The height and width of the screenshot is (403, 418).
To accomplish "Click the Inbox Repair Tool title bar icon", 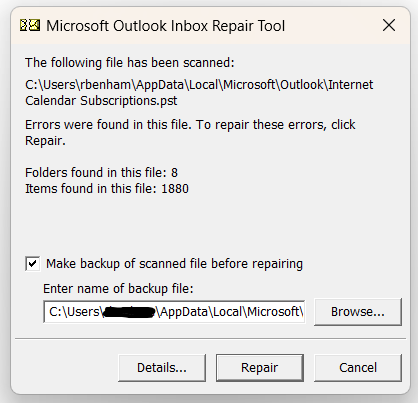I will (30, 25).
